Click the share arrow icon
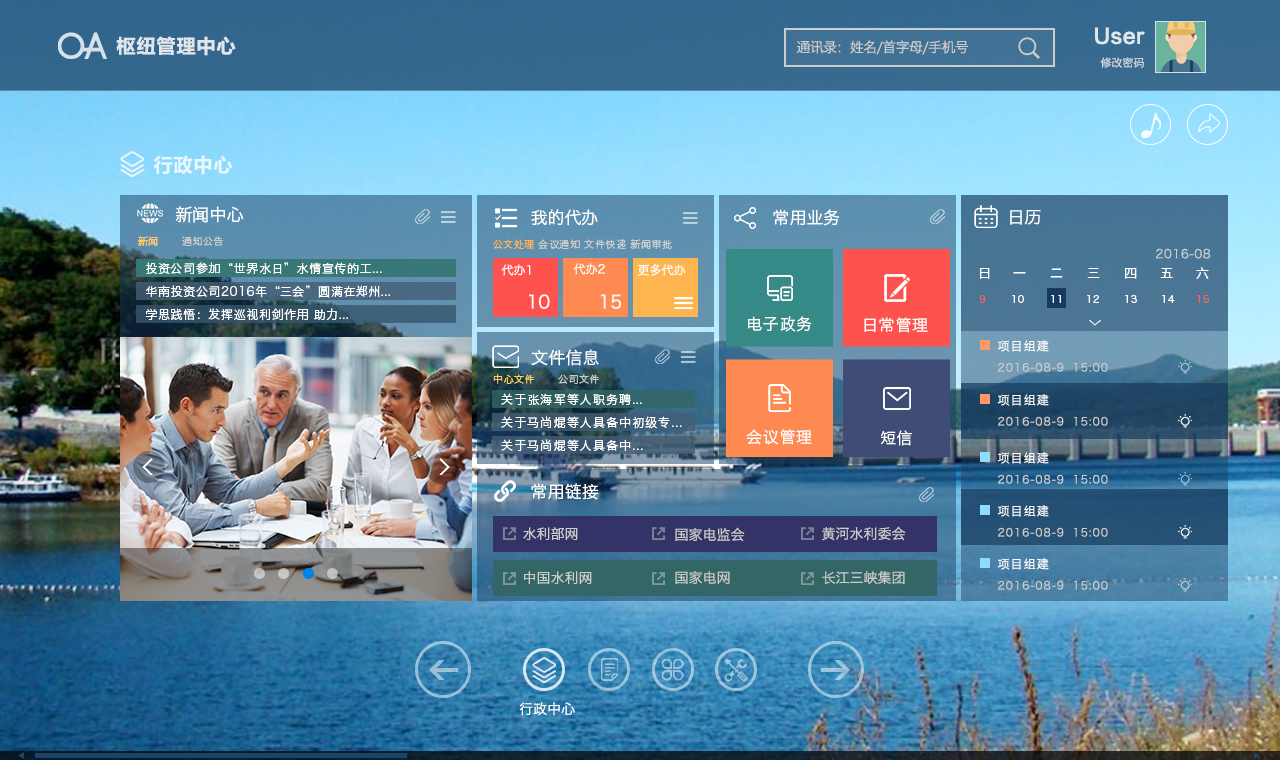 [1207, 125]
